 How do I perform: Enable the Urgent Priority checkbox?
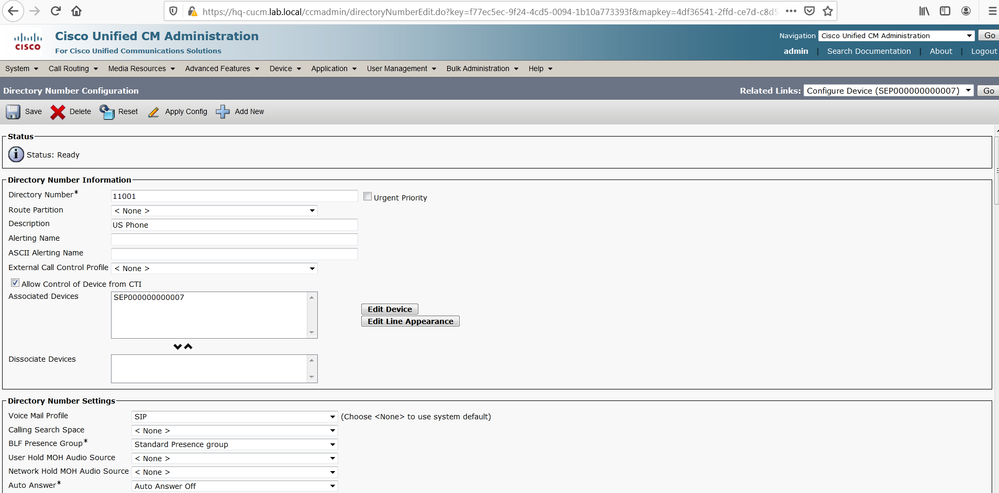[367, 197]
